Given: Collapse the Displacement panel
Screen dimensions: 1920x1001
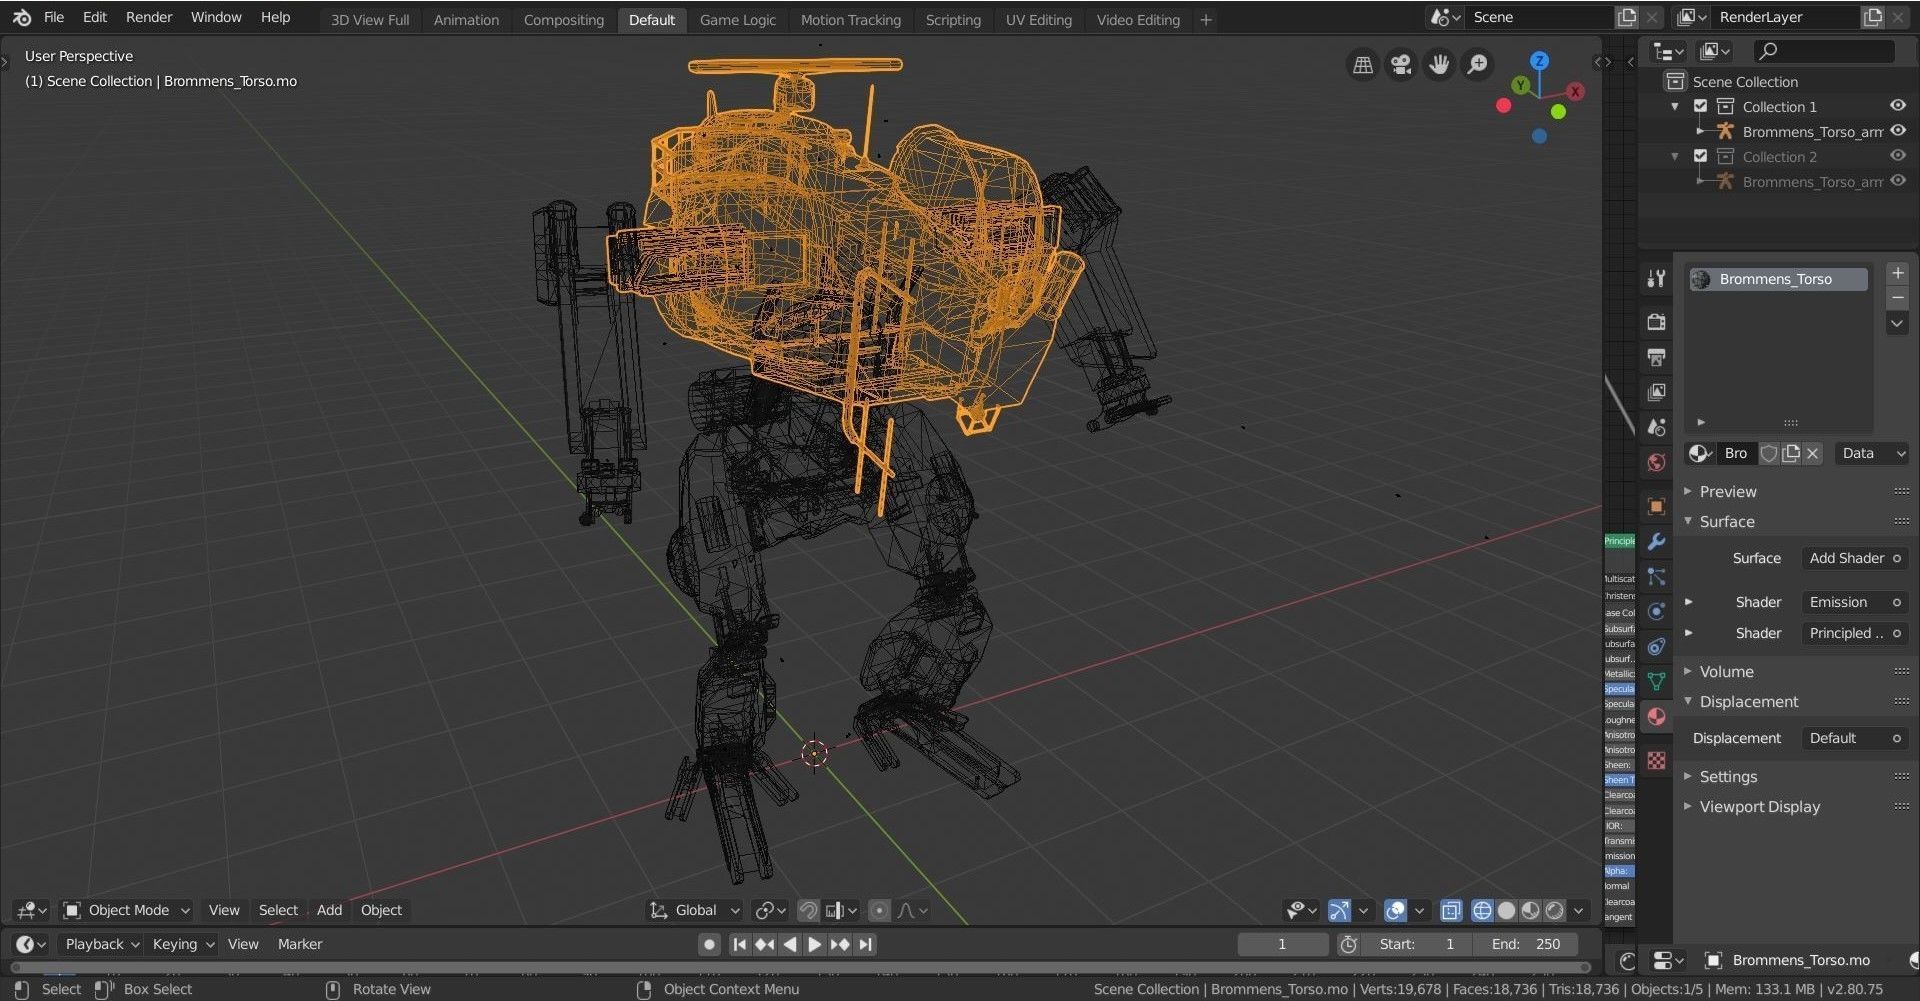Looking at the screenshot, I should [x=1748, y=701].
